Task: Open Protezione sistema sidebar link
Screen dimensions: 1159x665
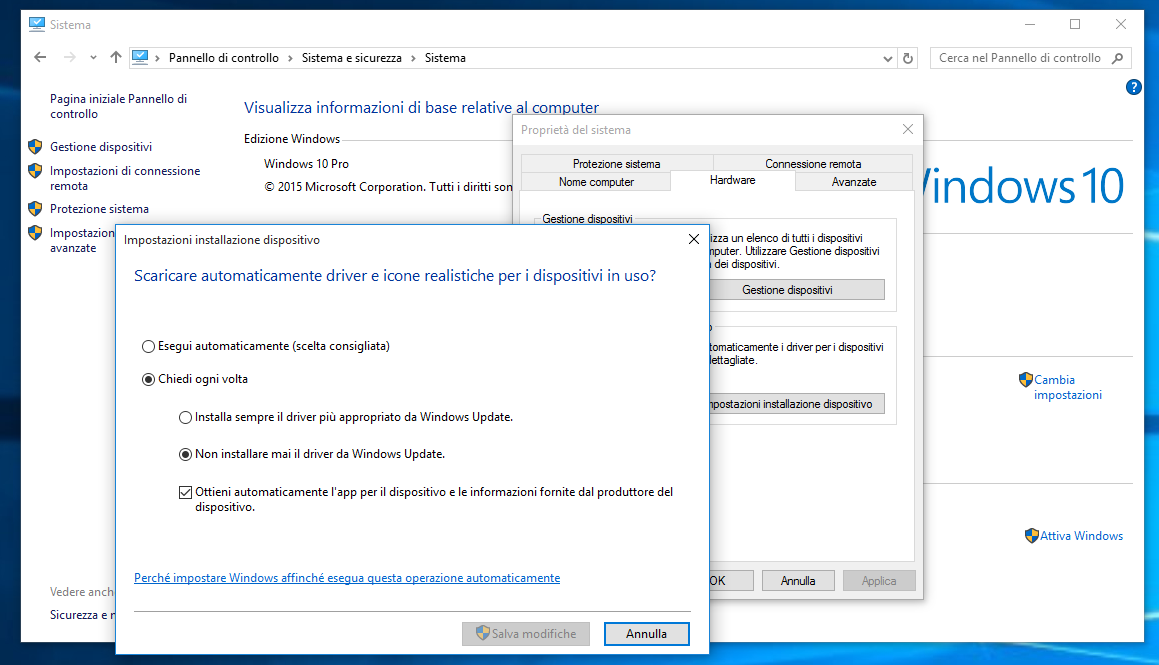Action: coord(99,209)
